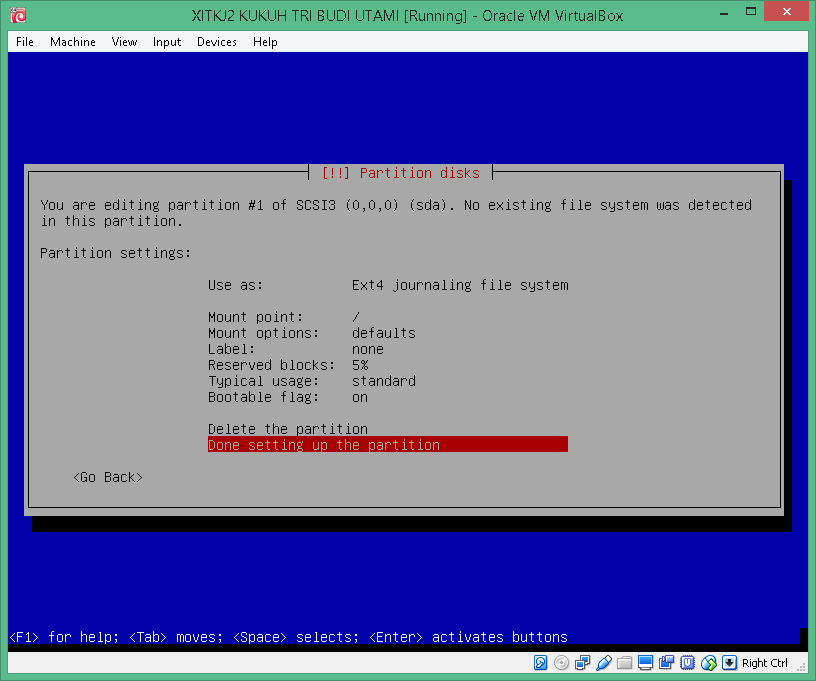Image resolution: width=816 pixels, height=681 pixels.
Task: Open the View menu
Action: pos(124,42)
